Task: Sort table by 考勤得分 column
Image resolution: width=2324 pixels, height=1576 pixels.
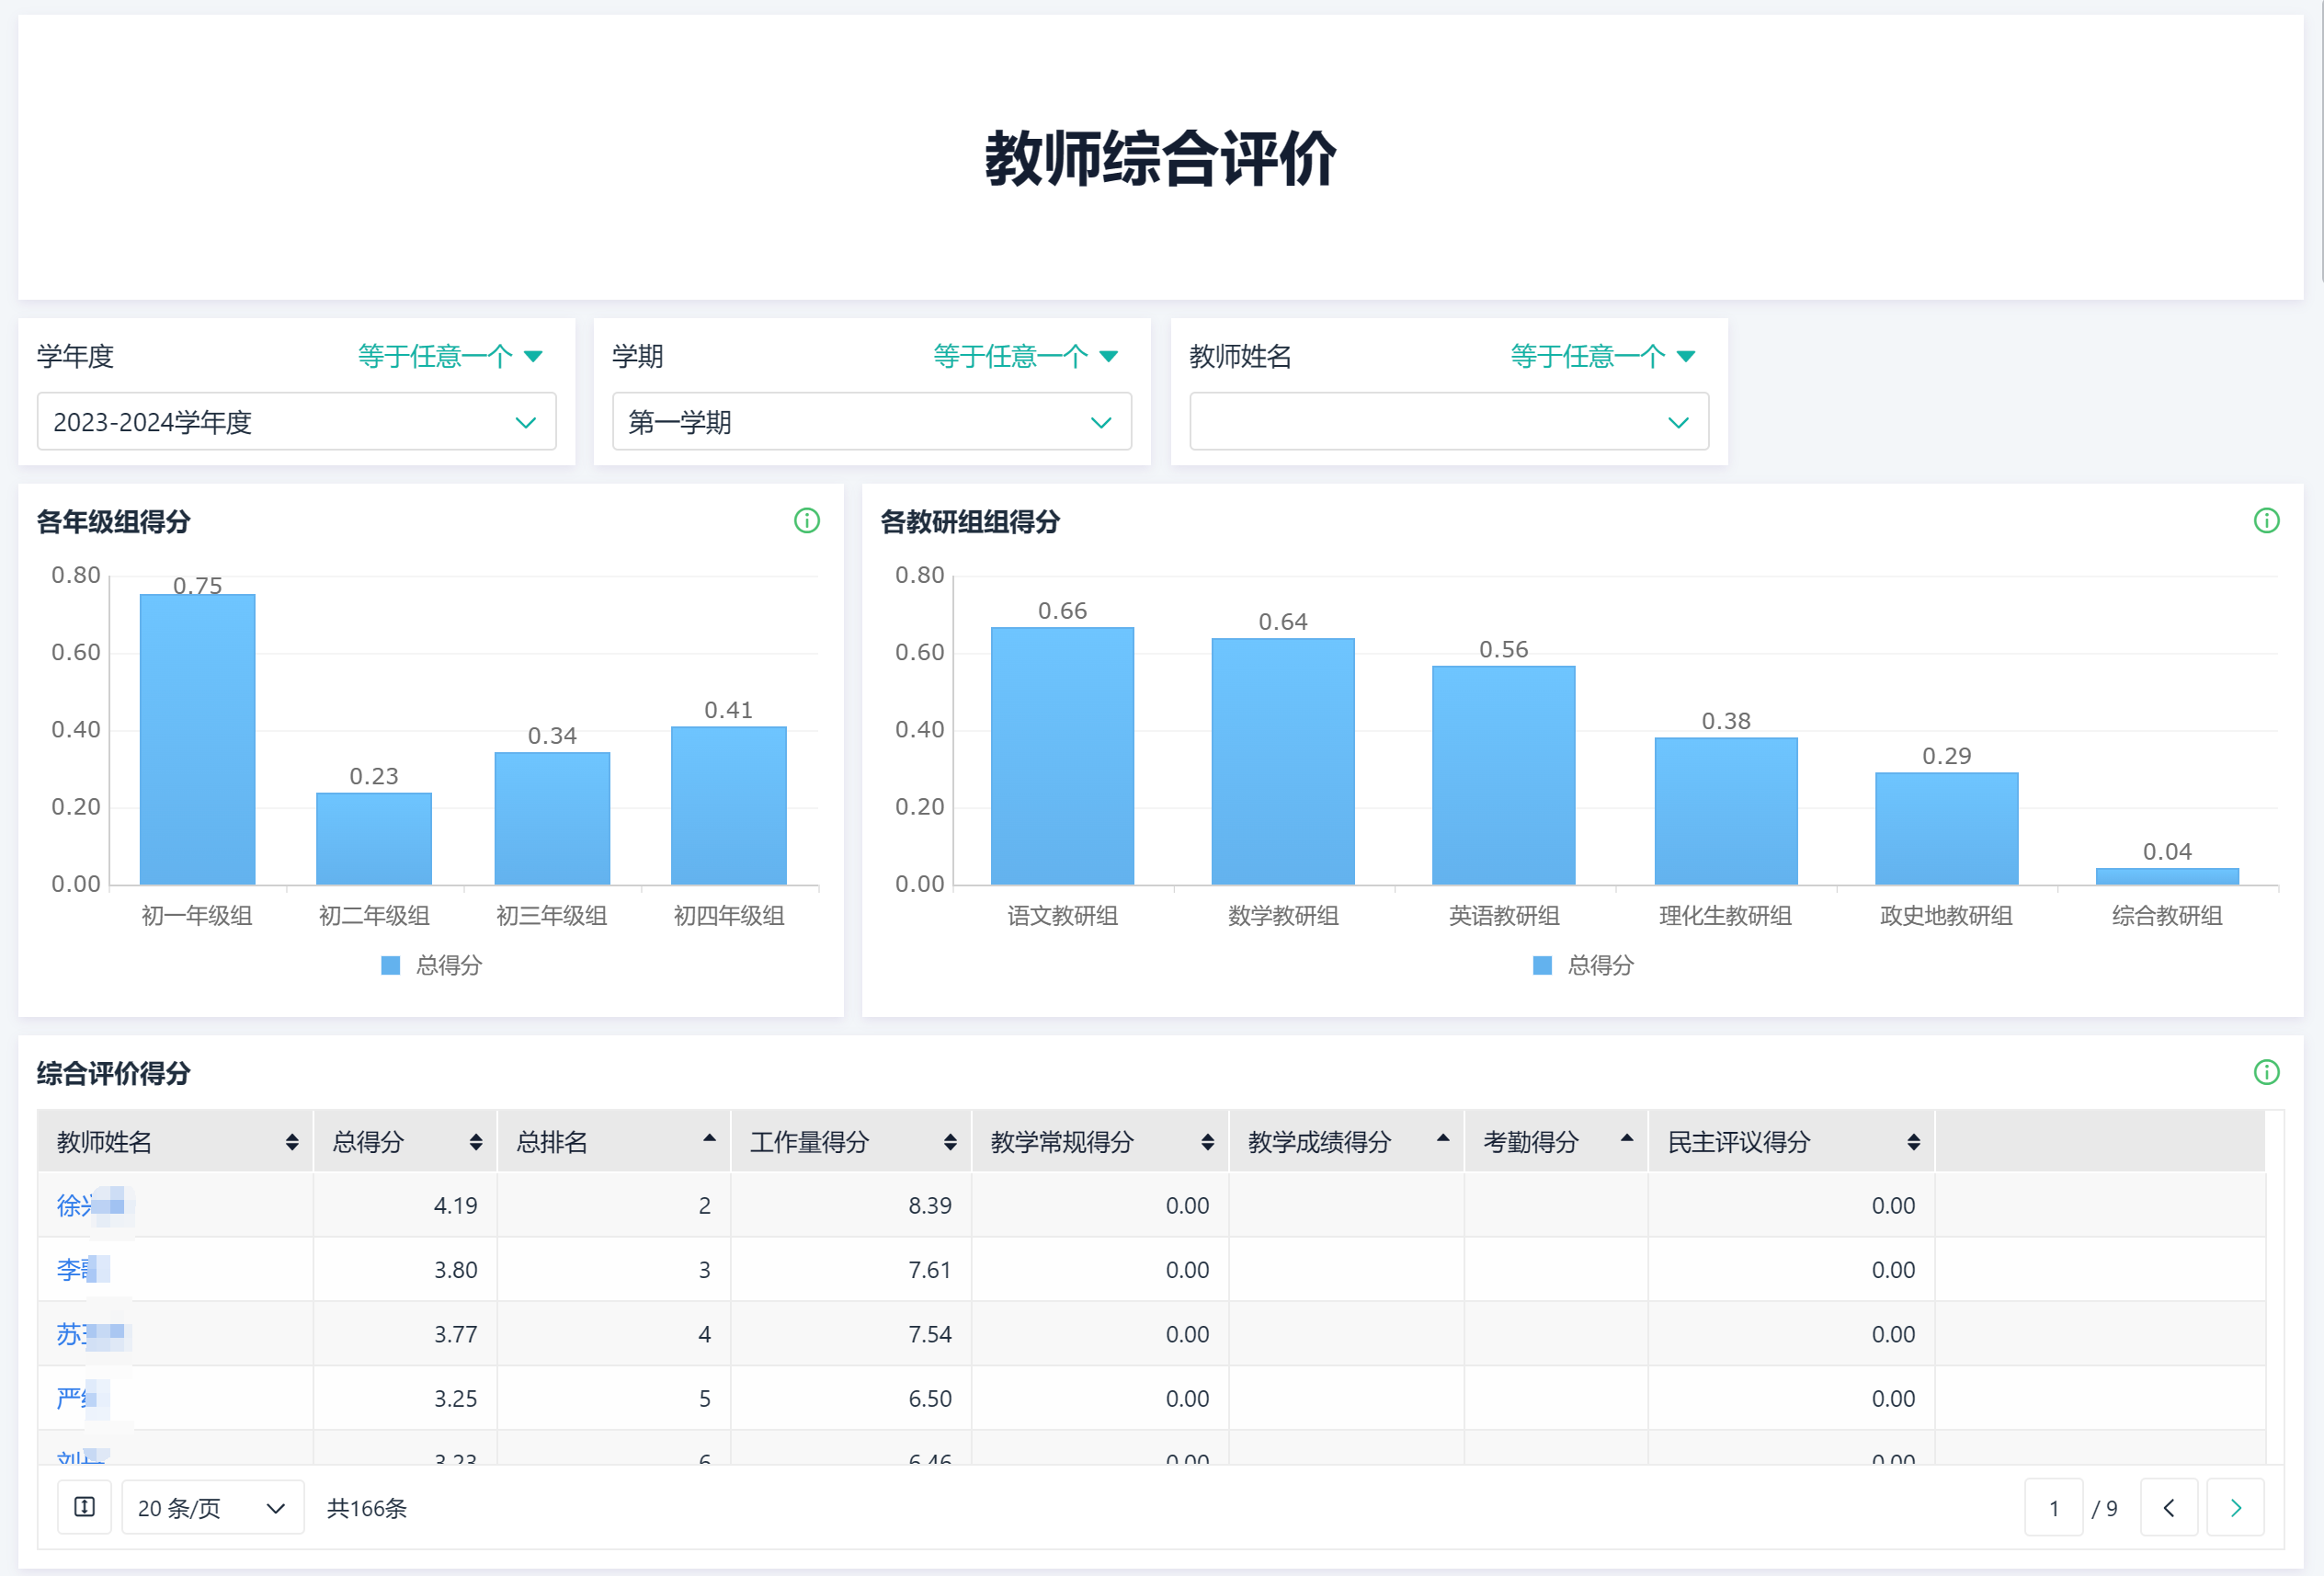Action: [x=1627, y=1139]
